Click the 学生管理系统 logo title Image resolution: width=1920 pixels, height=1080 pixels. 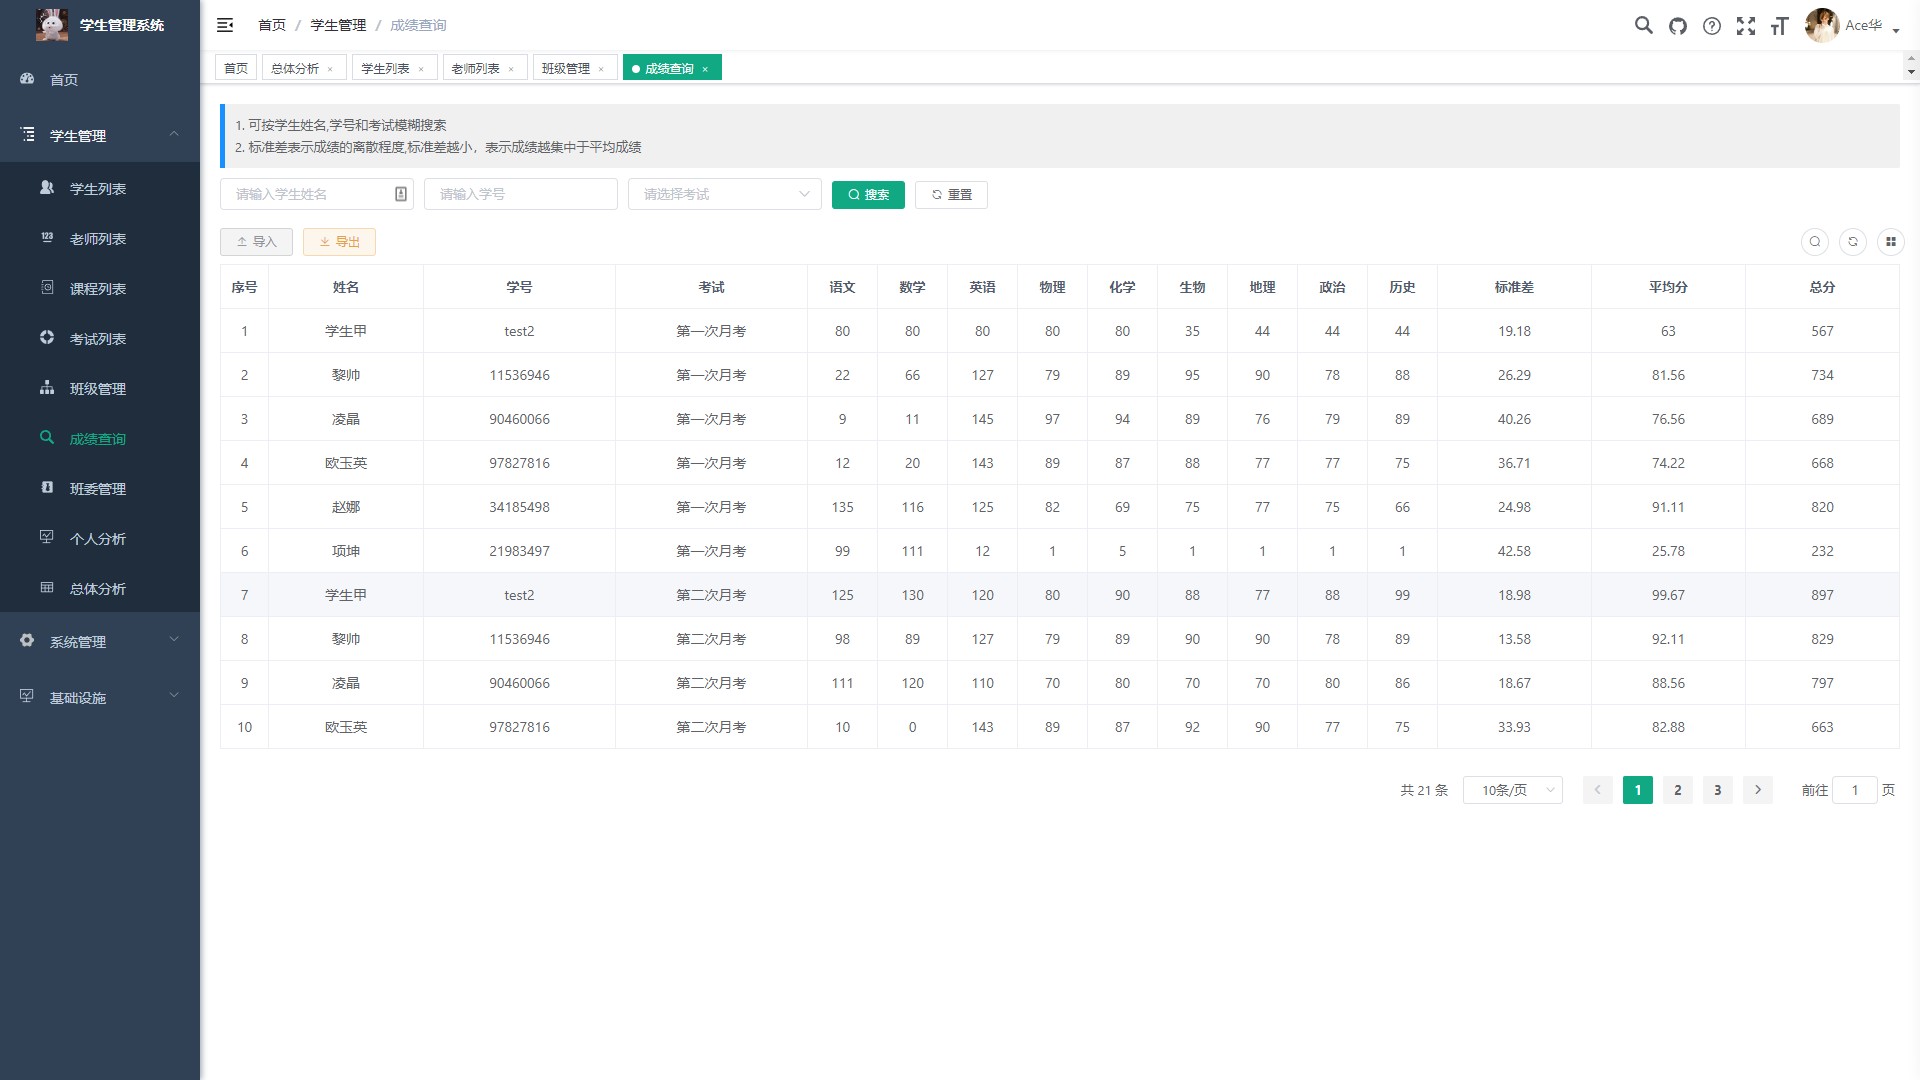122,25
